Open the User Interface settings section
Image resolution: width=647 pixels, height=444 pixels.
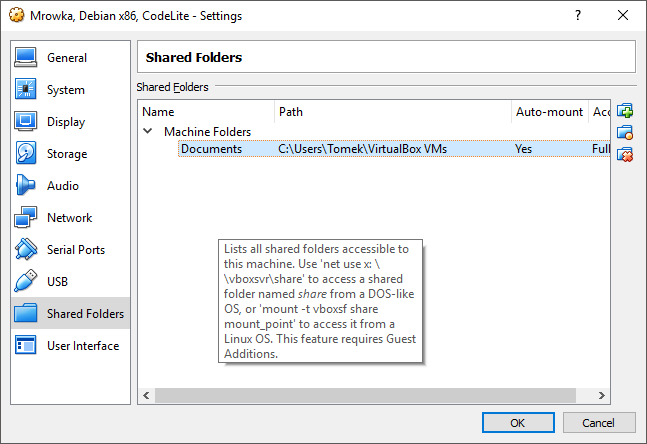(82, 346)
